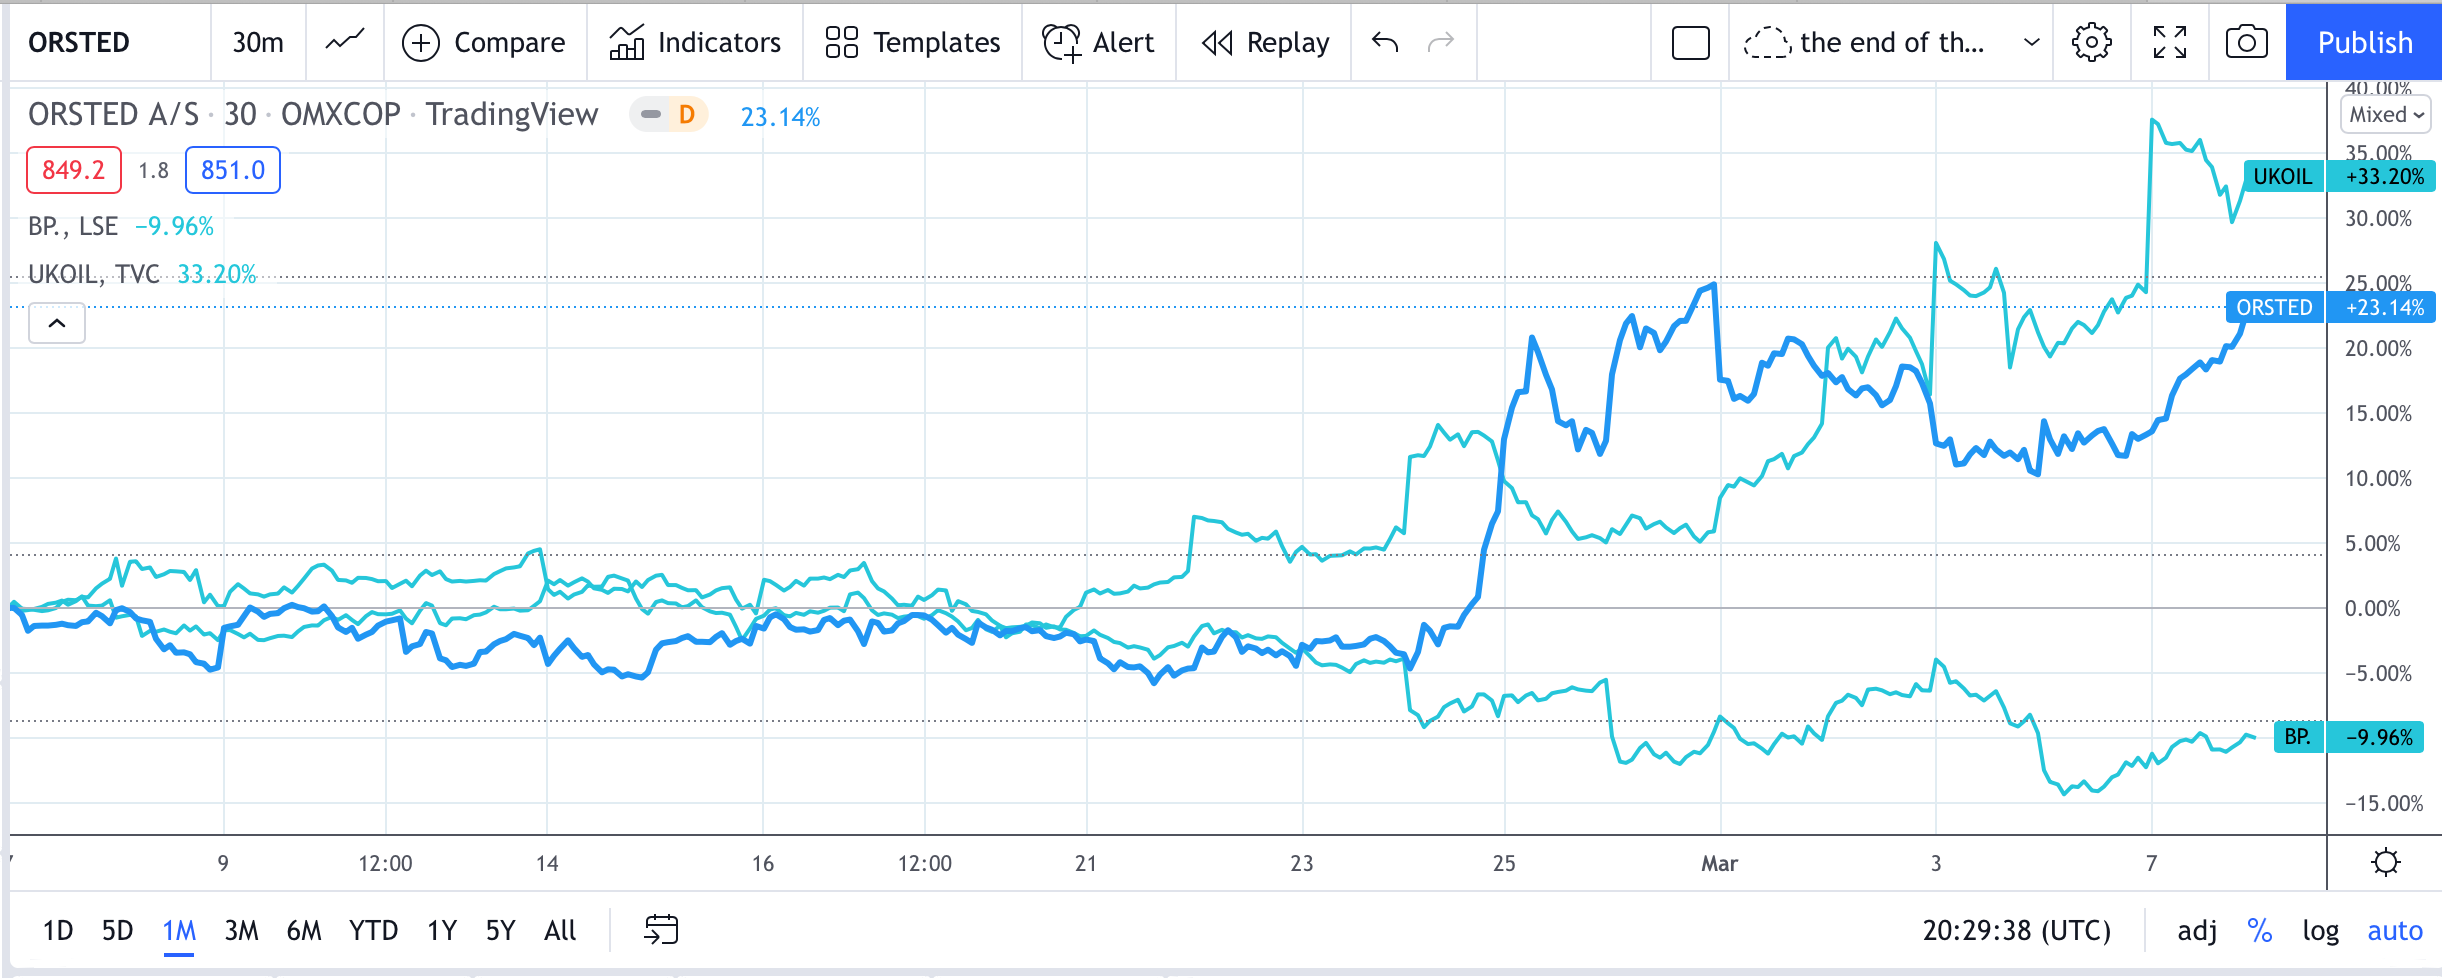Click the 849.2 sell price button
The width and height of the screenshot is (2442, 978).
[x=73, y=170]
